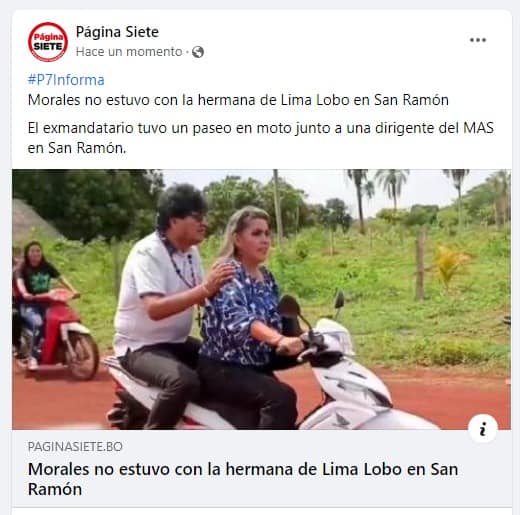Open the three-dot post options menu
Image resolution: width=520 pixels, height=515 pixels.
(x=478, y=40)
